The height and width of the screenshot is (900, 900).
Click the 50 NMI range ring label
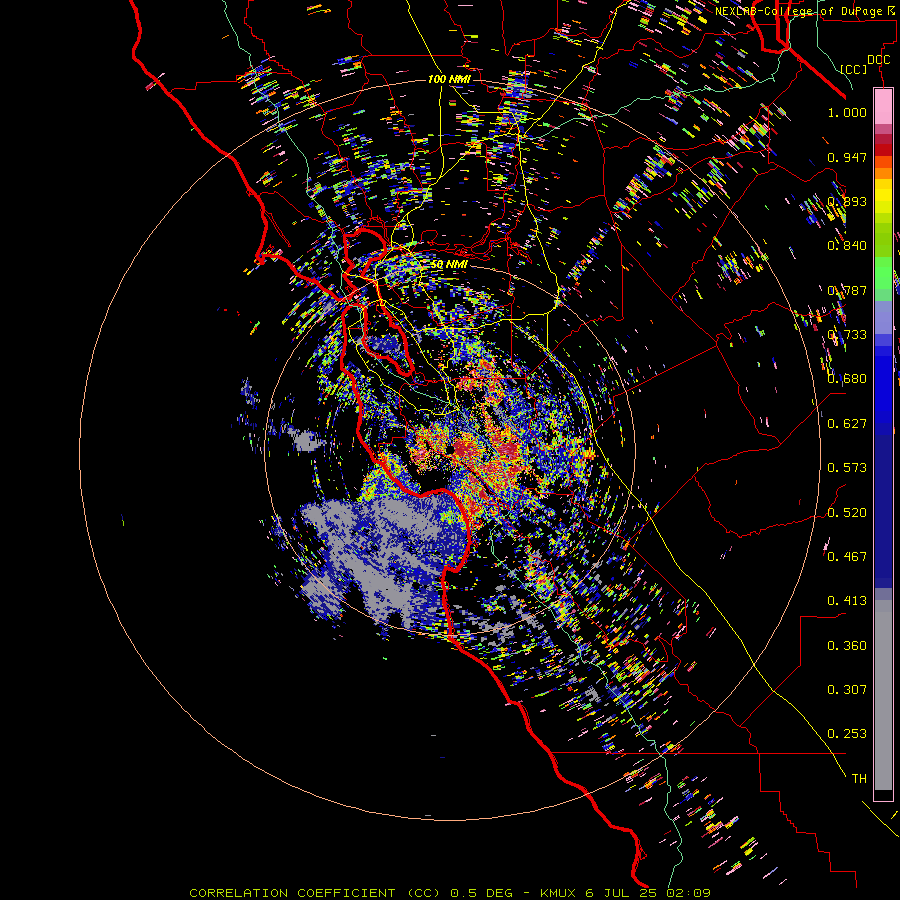click(449, 265)
